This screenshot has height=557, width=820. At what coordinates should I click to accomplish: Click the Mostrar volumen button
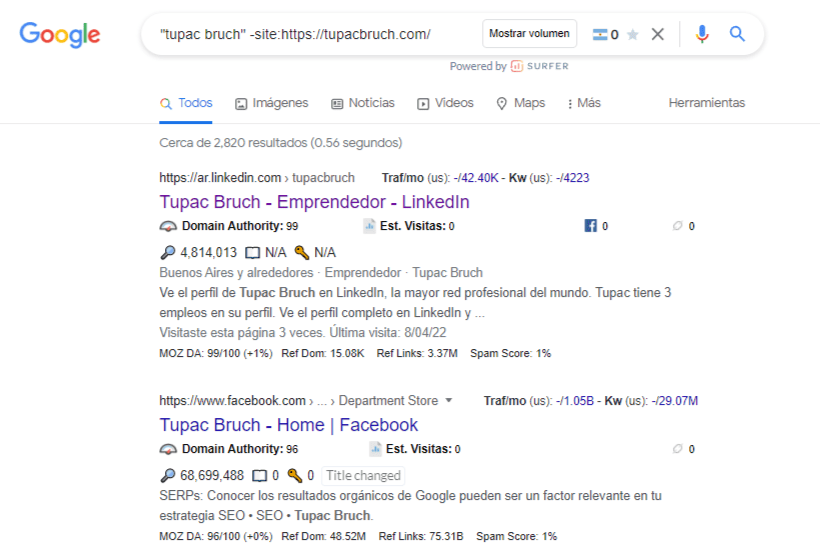(x=529, y=33)
